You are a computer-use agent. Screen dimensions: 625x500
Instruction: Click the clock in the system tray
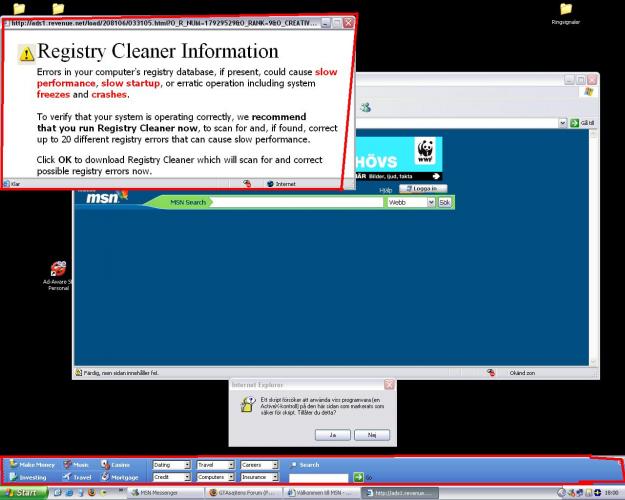(611, 493)
